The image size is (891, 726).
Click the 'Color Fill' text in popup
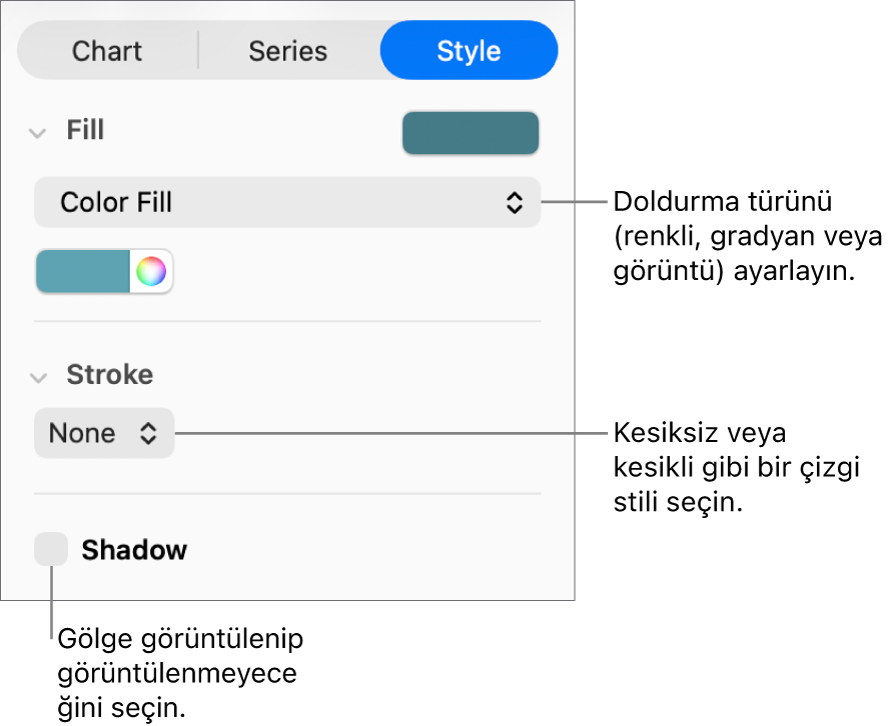tap(116, 203)
